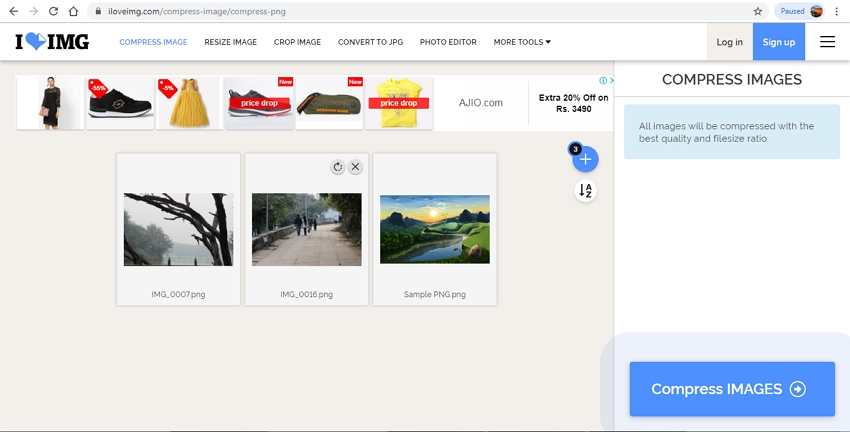This screenshot has height=432, width=850.
Task: Expand the MORE TOOLS dropdown
Action: pos(522,42)
